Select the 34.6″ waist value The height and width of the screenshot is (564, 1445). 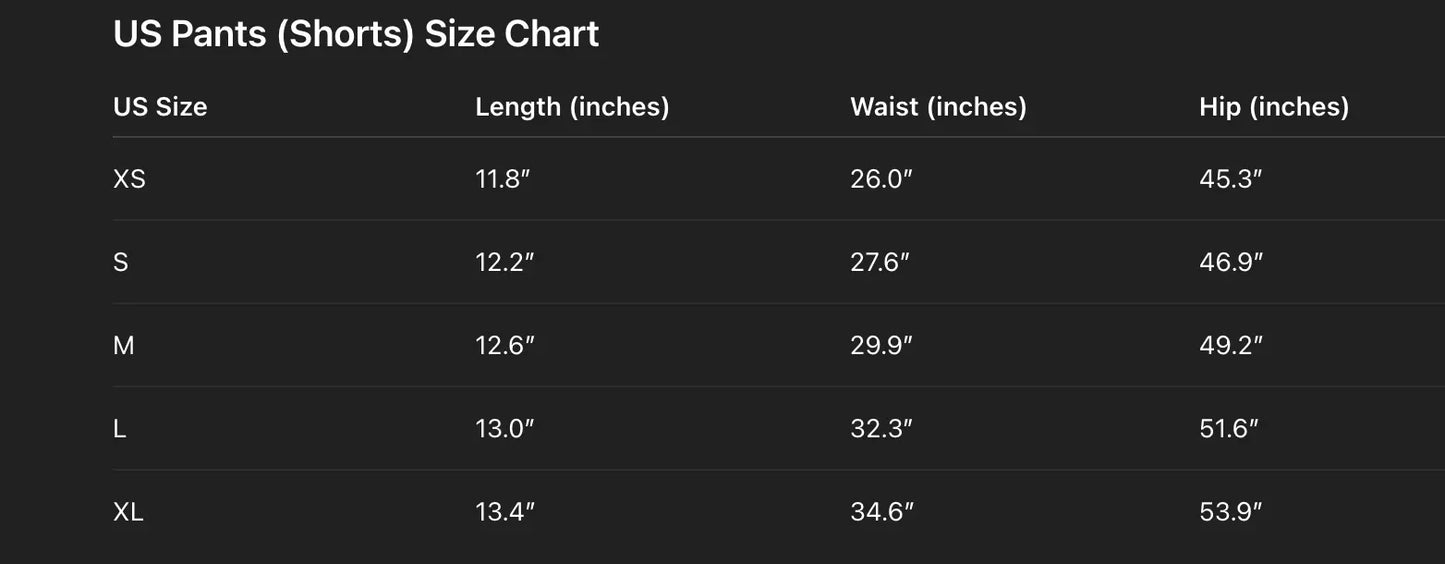point(882,512)
